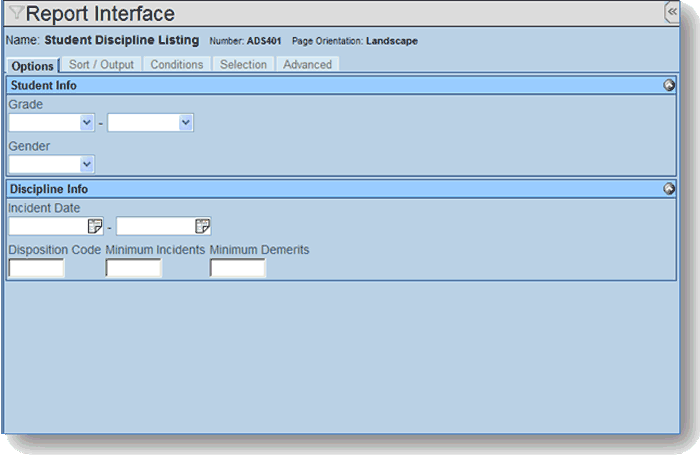
Task: Switch to the Sort / Output tab
Action: (x=101, y=65)
